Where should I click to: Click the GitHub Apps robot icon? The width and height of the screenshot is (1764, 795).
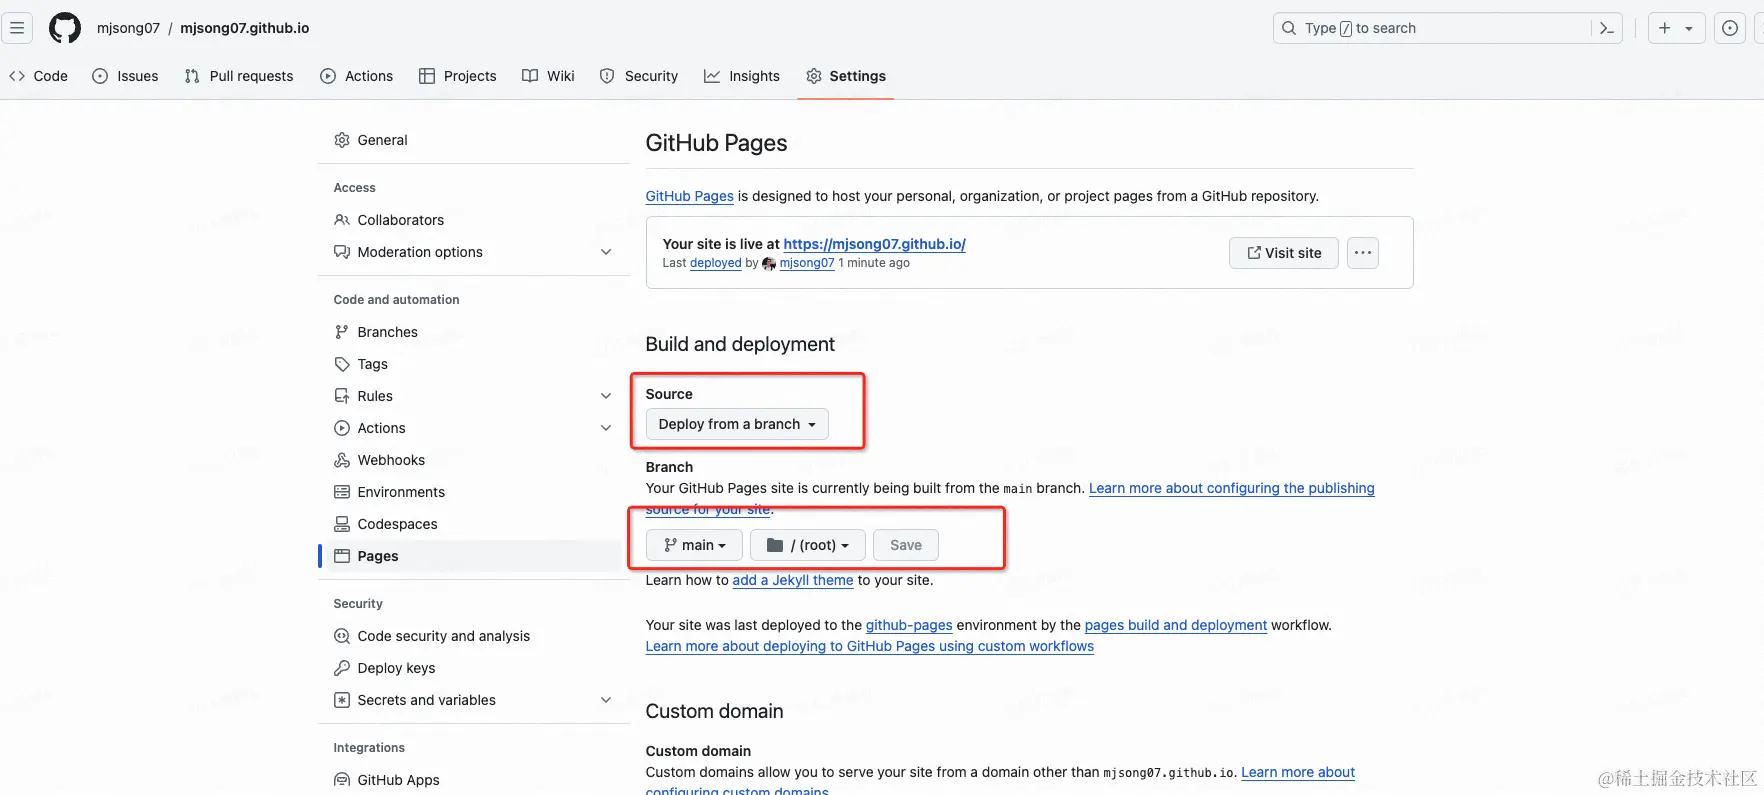[342, 780]
